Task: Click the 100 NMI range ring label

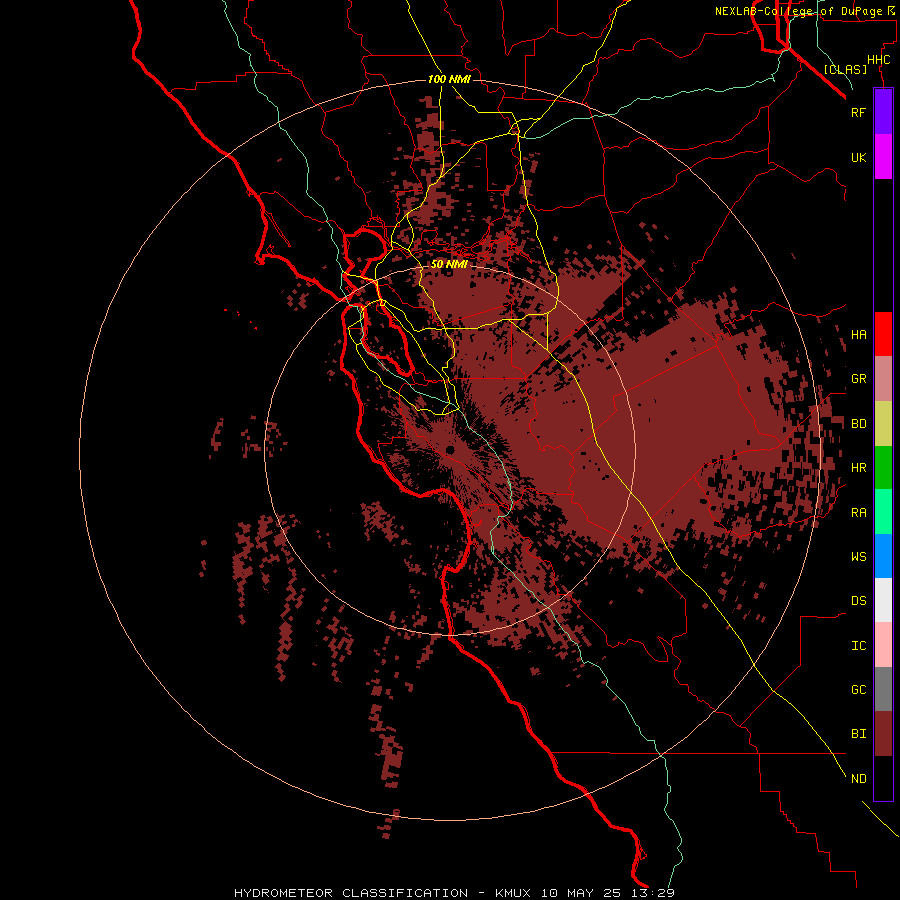Action: [449, 79]
